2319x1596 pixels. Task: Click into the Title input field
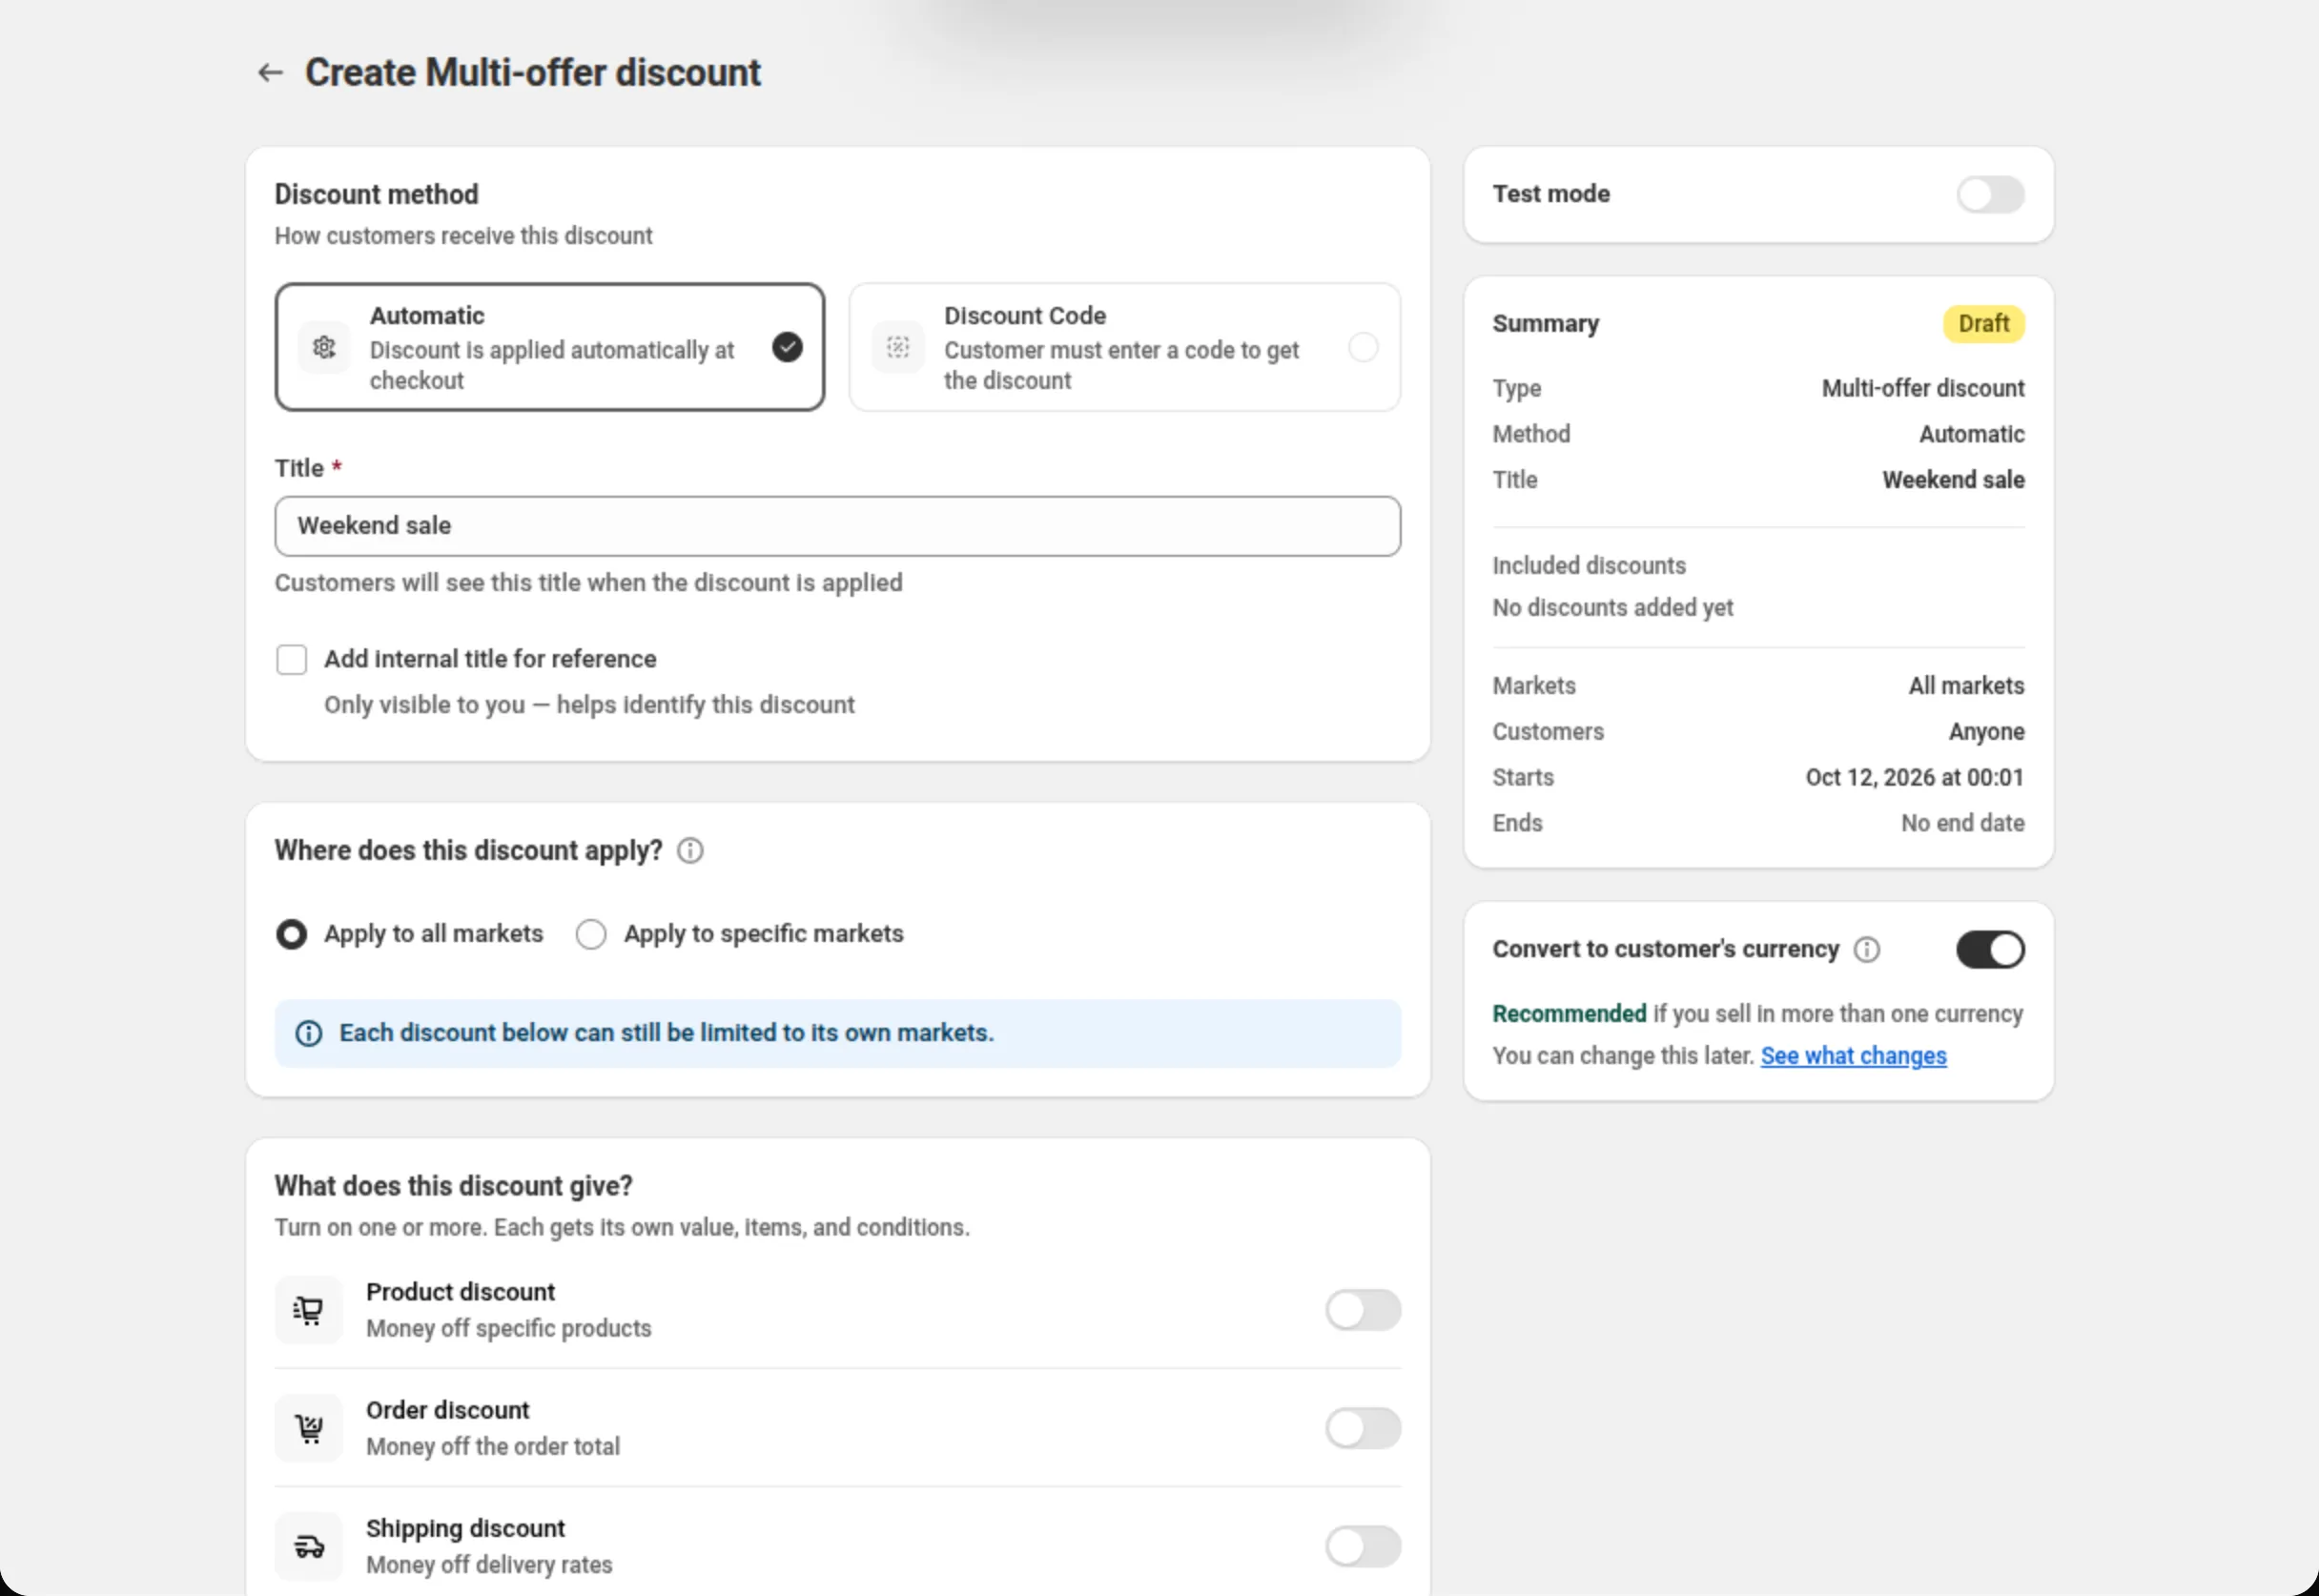838,526
